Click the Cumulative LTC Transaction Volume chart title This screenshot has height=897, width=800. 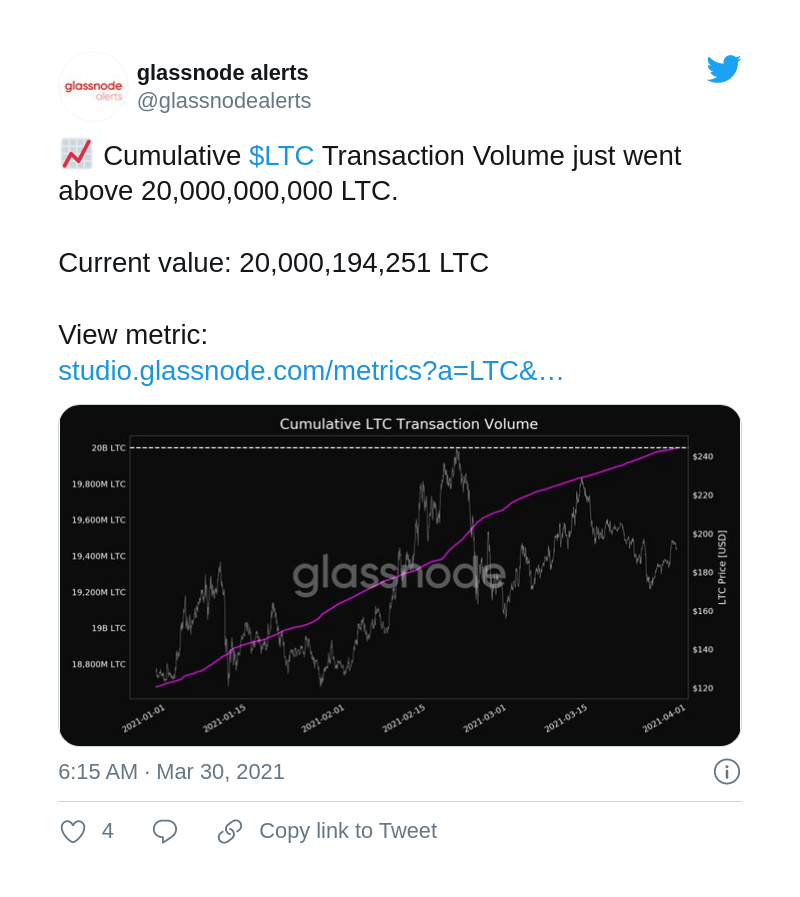[x=408, y=423]
